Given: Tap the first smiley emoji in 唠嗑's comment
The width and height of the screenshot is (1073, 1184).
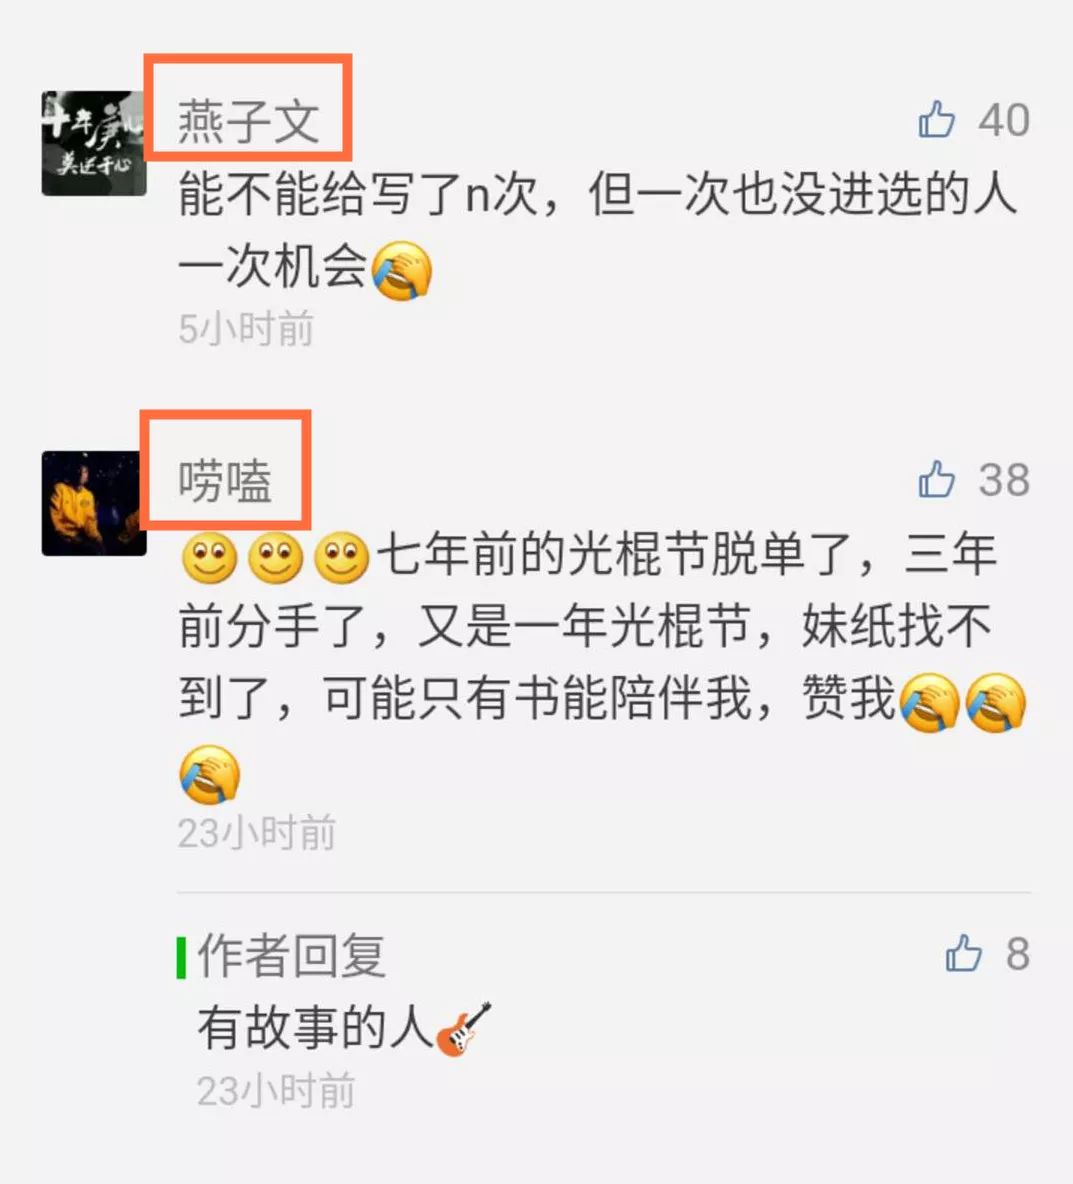Looking at the screenshot, I should [x=210, y=559].
